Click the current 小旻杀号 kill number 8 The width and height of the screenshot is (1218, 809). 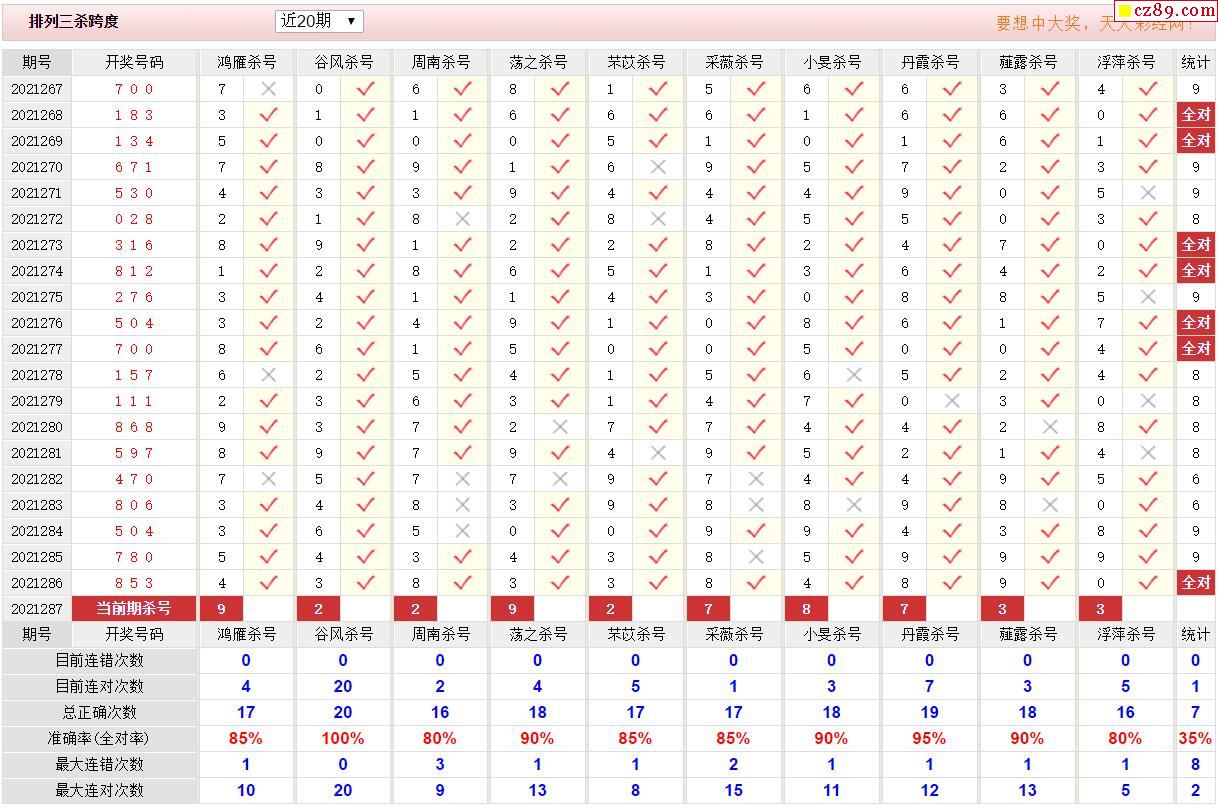pyautogui.click(x=806, y=609)
